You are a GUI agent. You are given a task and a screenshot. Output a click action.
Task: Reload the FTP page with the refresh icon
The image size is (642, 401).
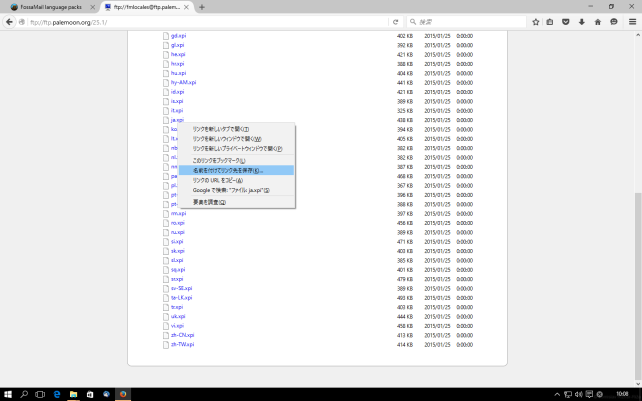(396, 22)
